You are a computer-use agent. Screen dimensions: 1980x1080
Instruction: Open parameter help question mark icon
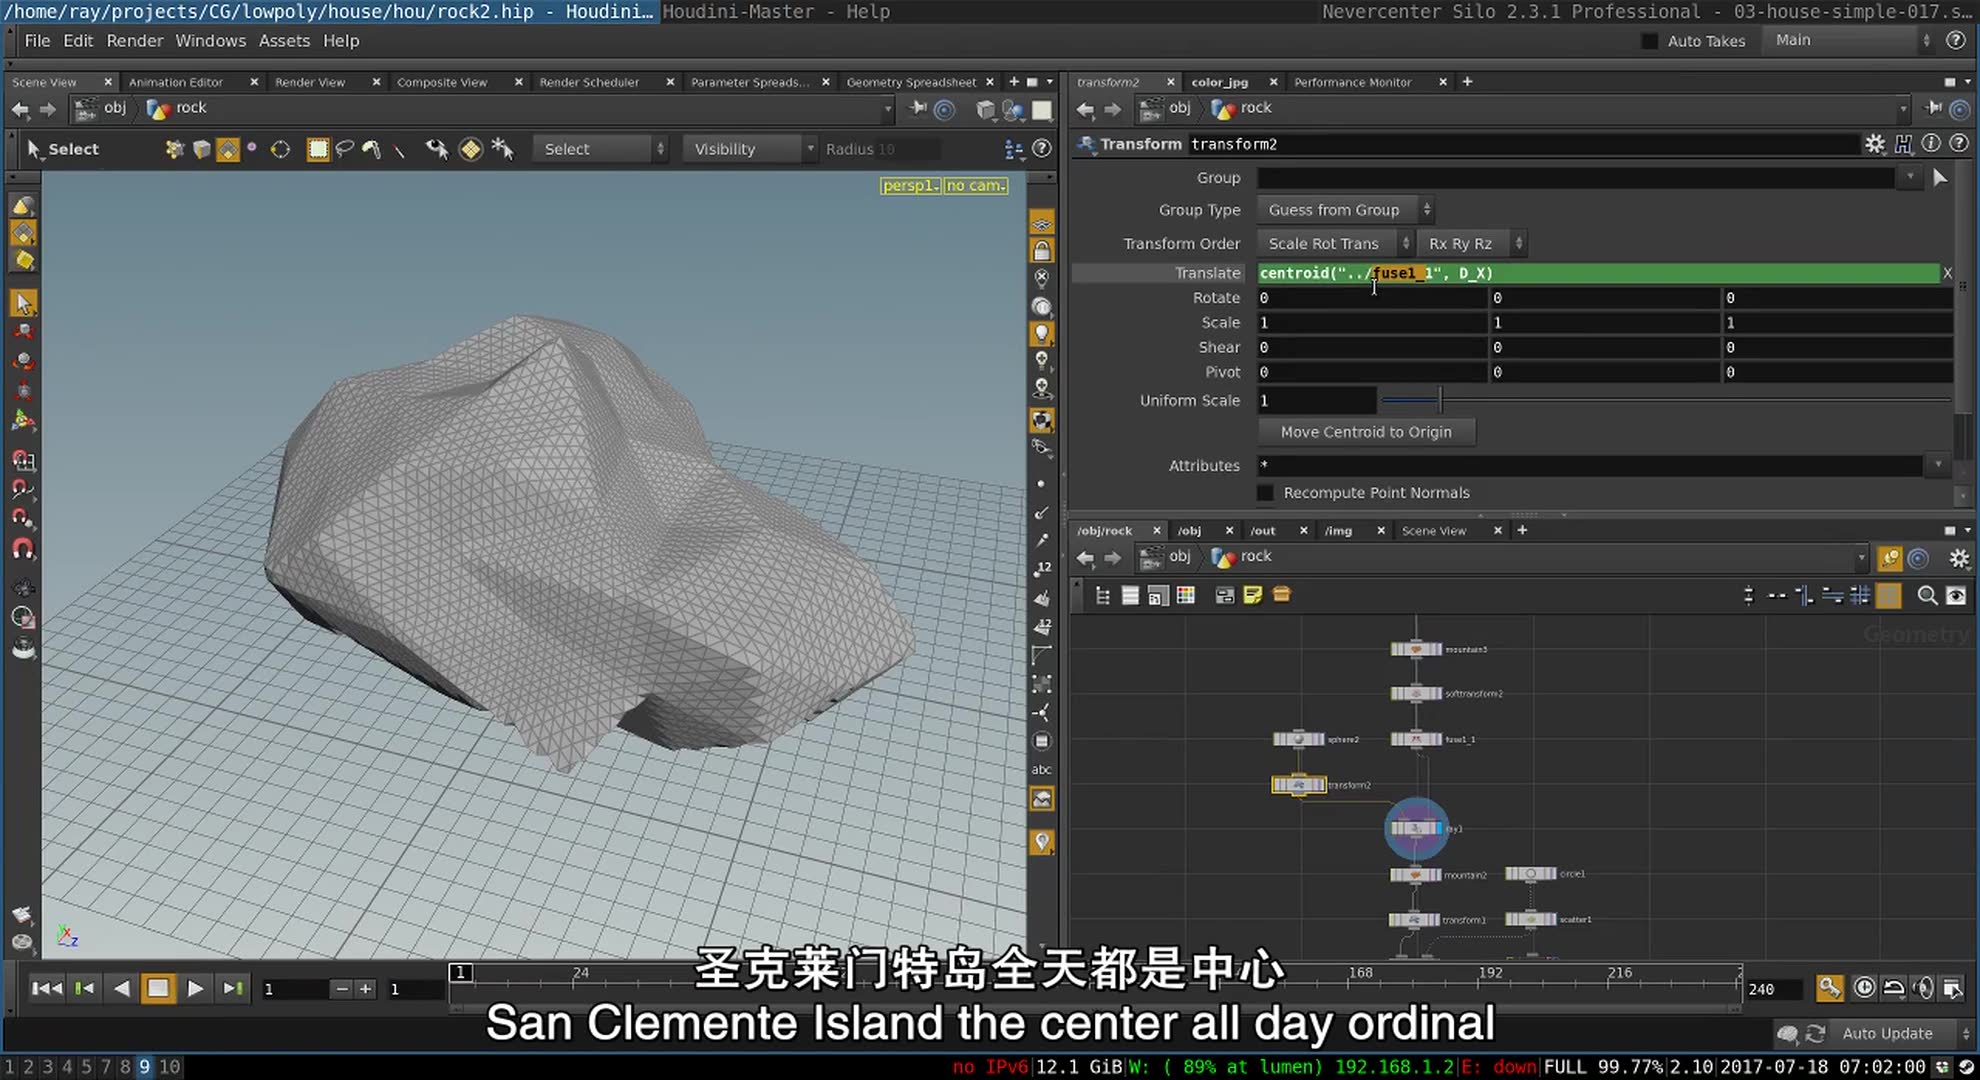point(1959,144)
